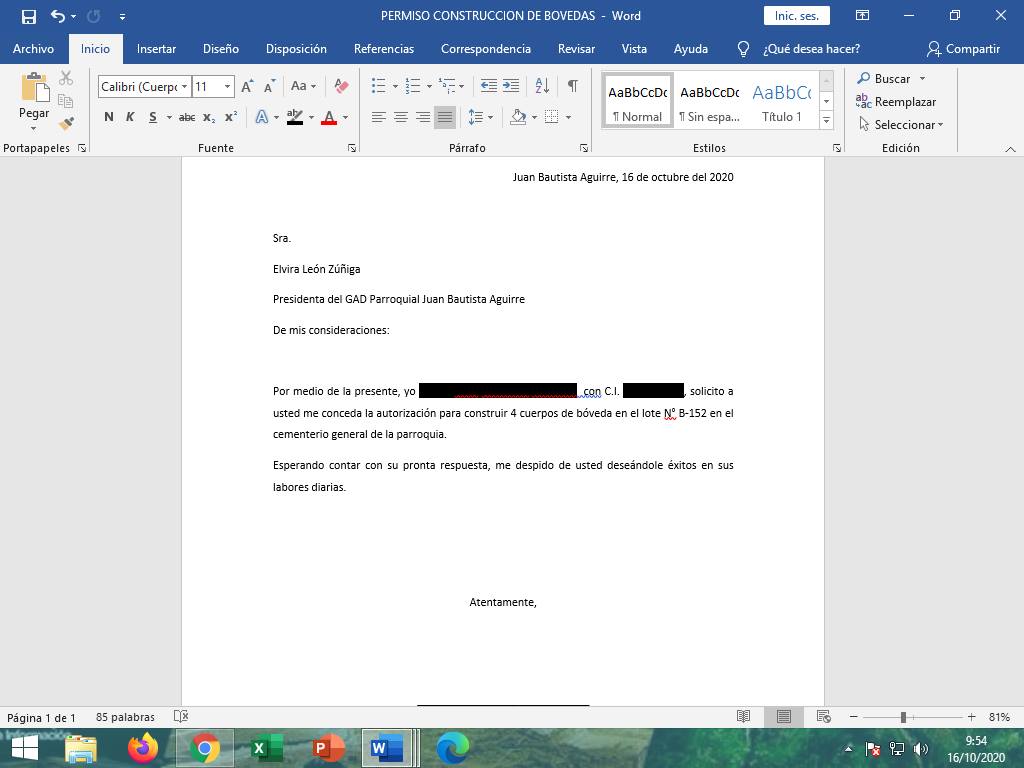
Task: Click the zoom slider handle
Action: (903, 717)
